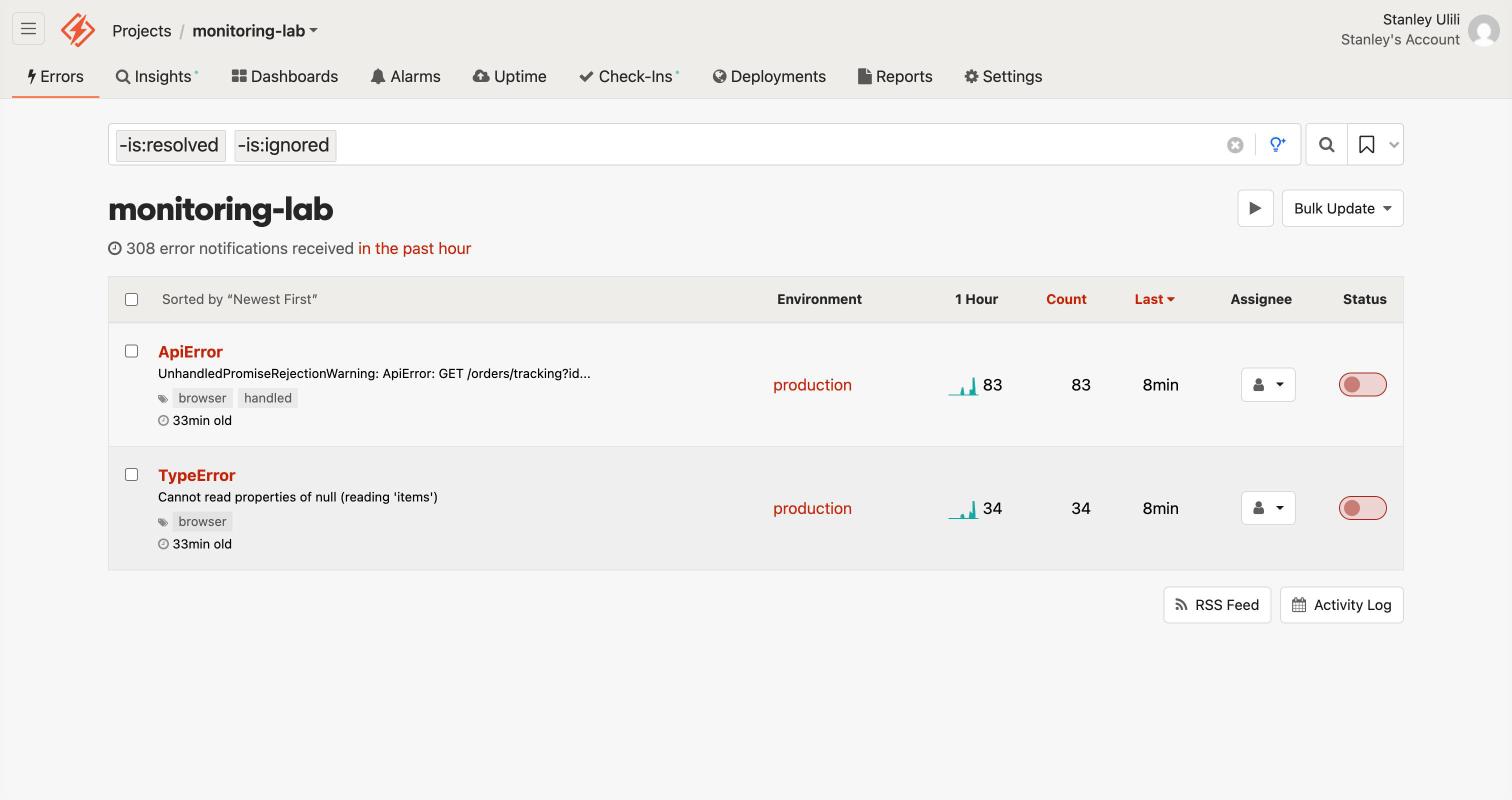This screenshot has width=1512, height=800.
Task: Open the Insights tab
Action: pos(157,77)
